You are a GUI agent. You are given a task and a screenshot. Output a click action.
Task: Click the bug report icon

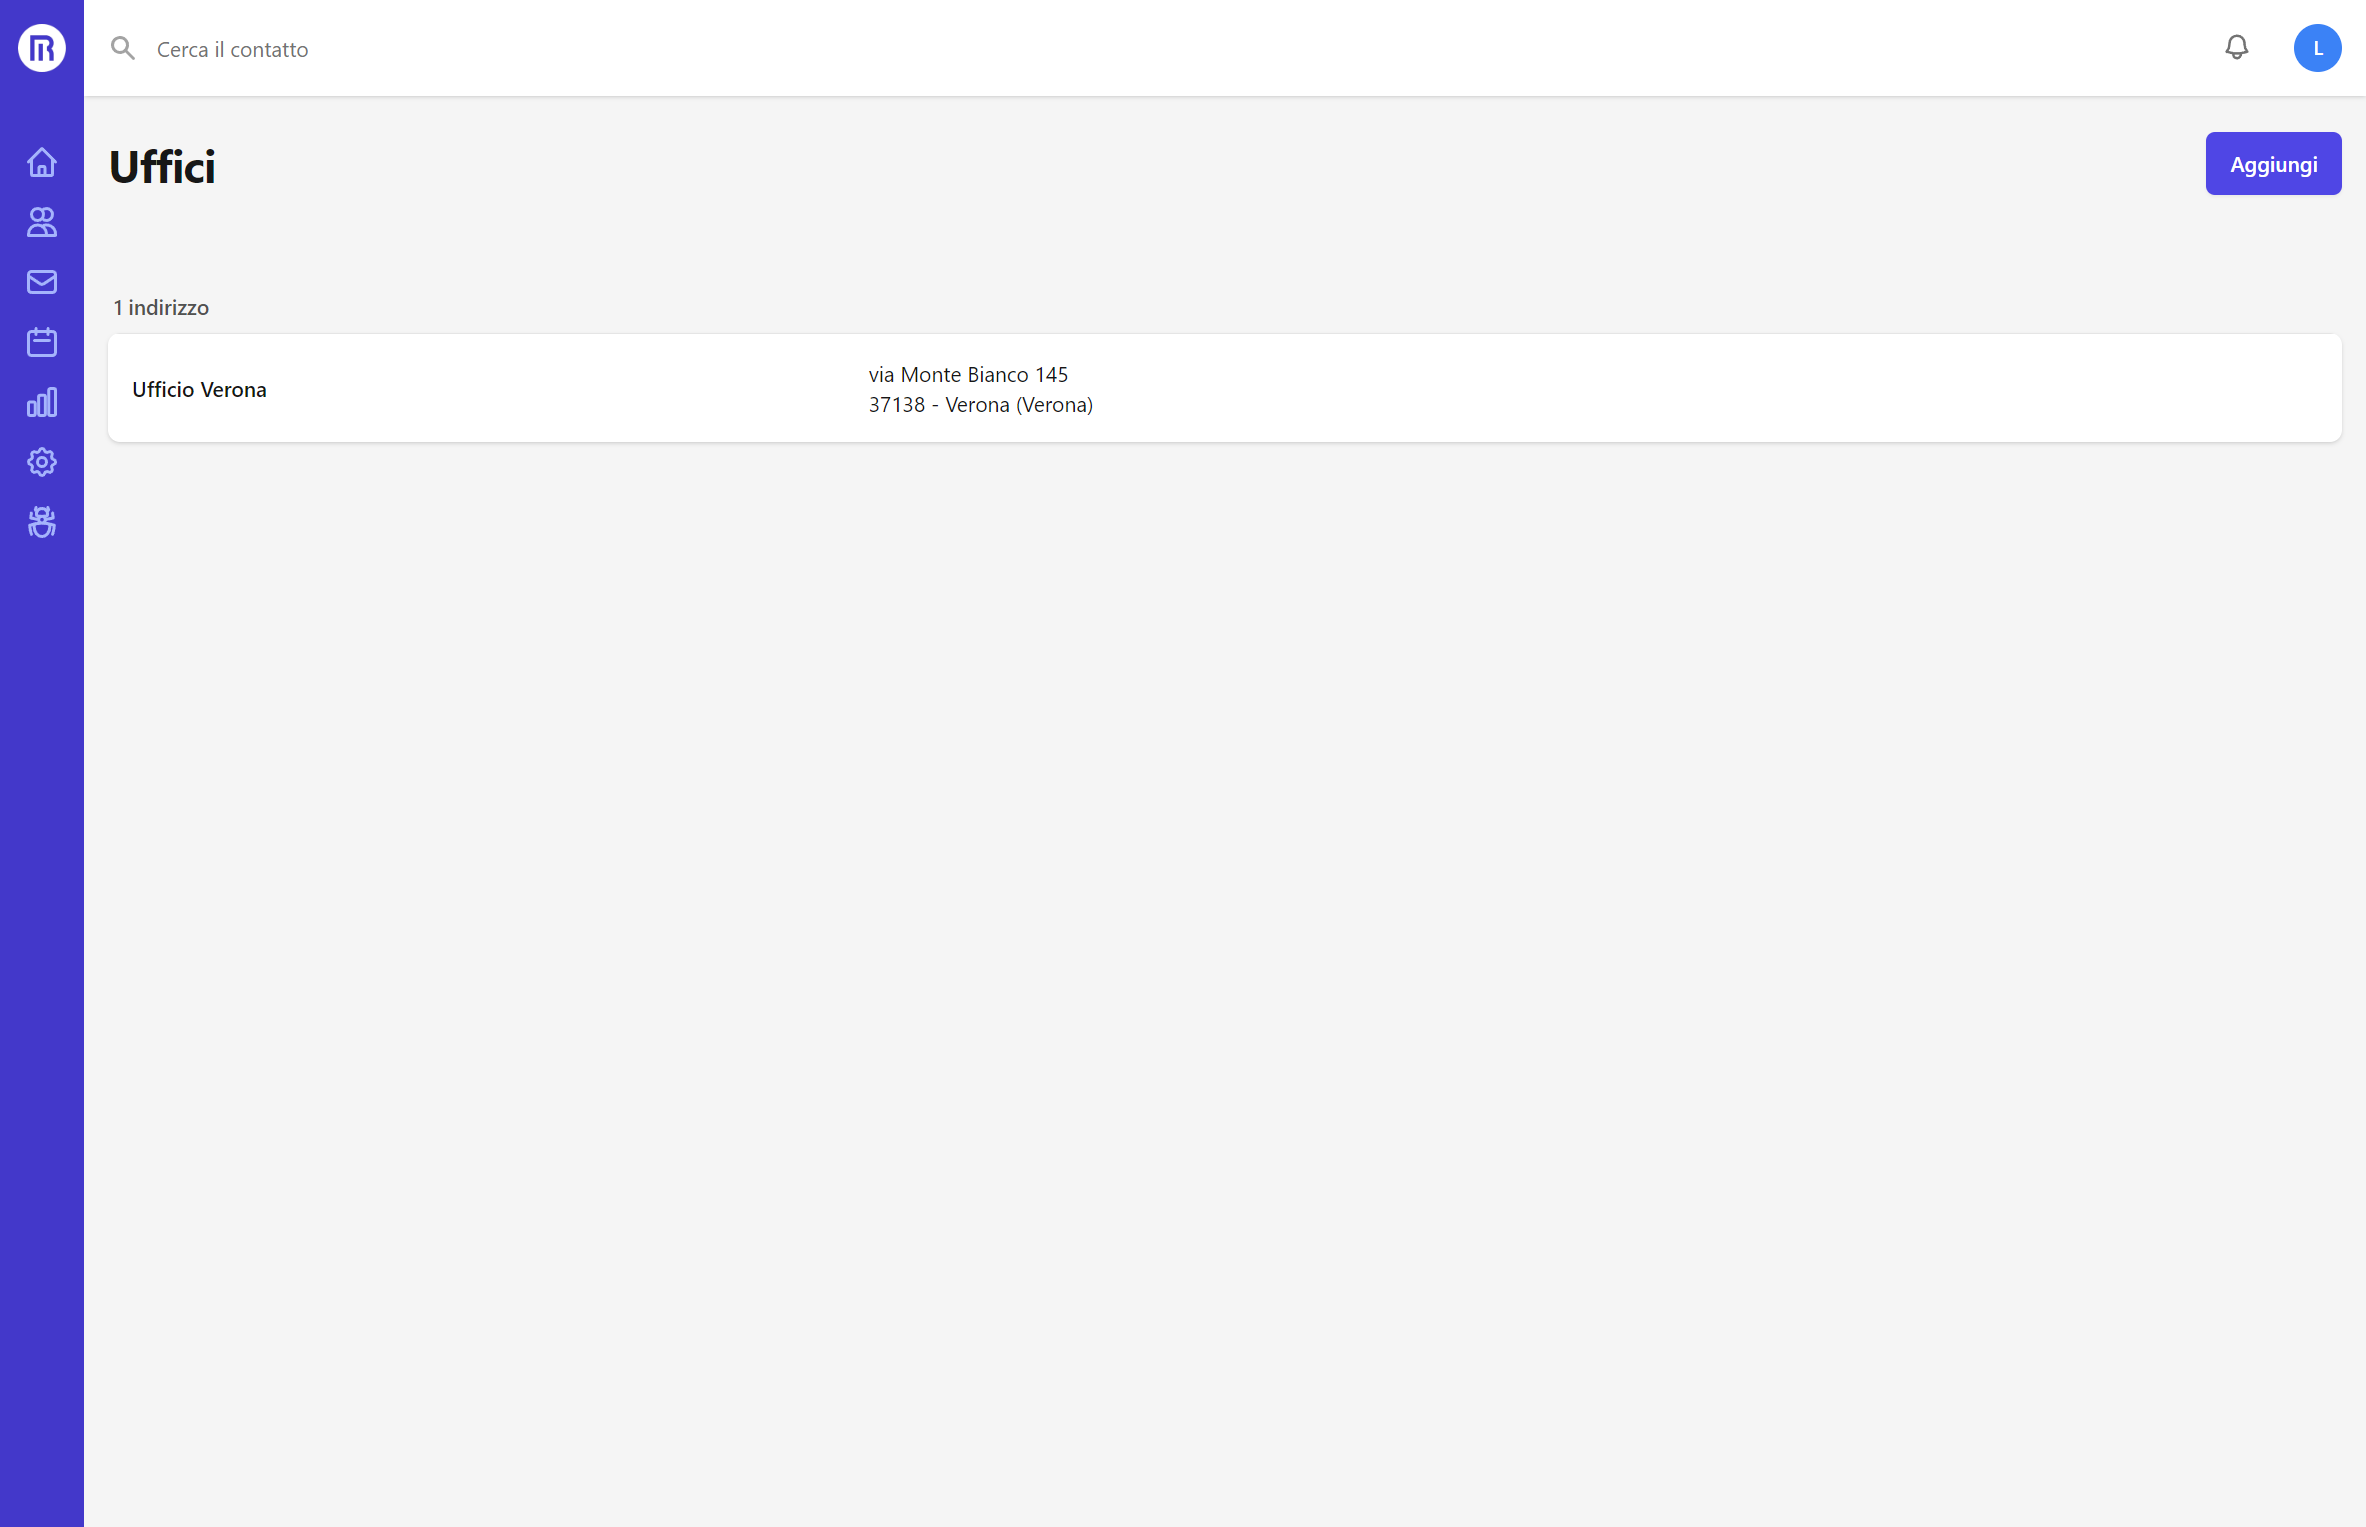tap(41, 521)
